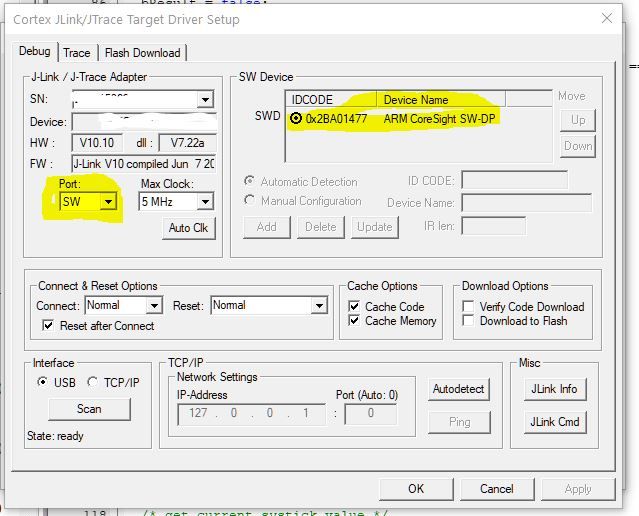The image size is (639, 516).
Task: Enable Download to Flash checkbox
Action: click(x=468, y=320)
